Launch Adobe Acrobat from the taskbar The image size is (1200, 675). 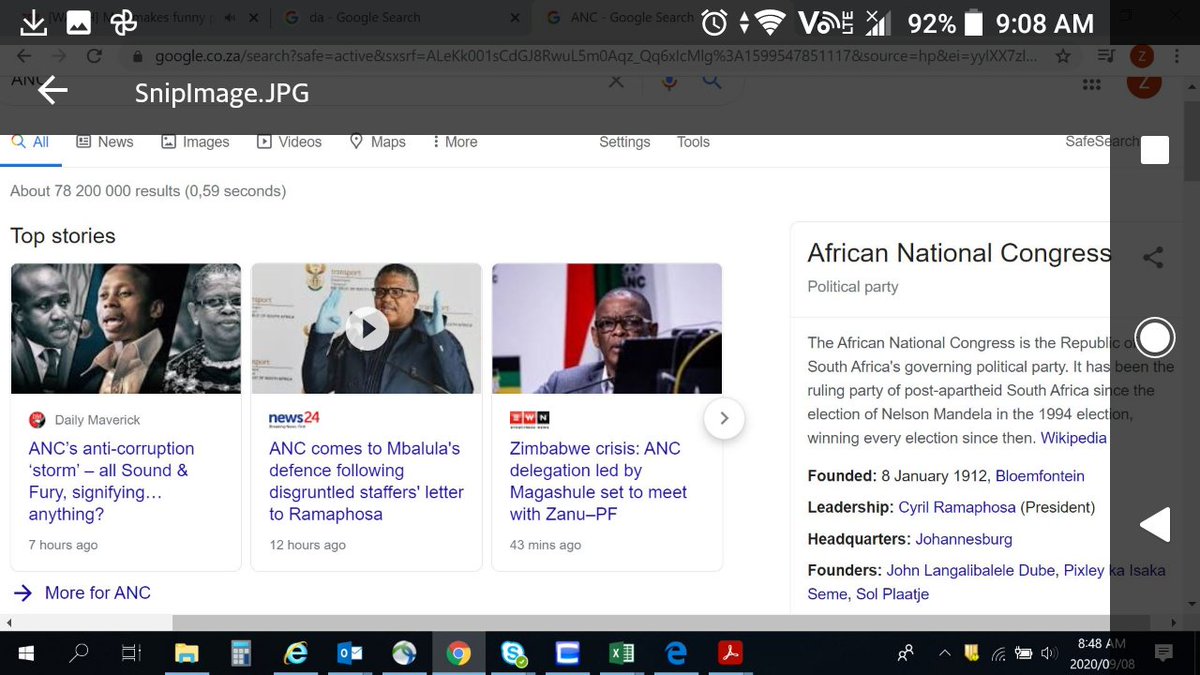click(x=730, y=654)
